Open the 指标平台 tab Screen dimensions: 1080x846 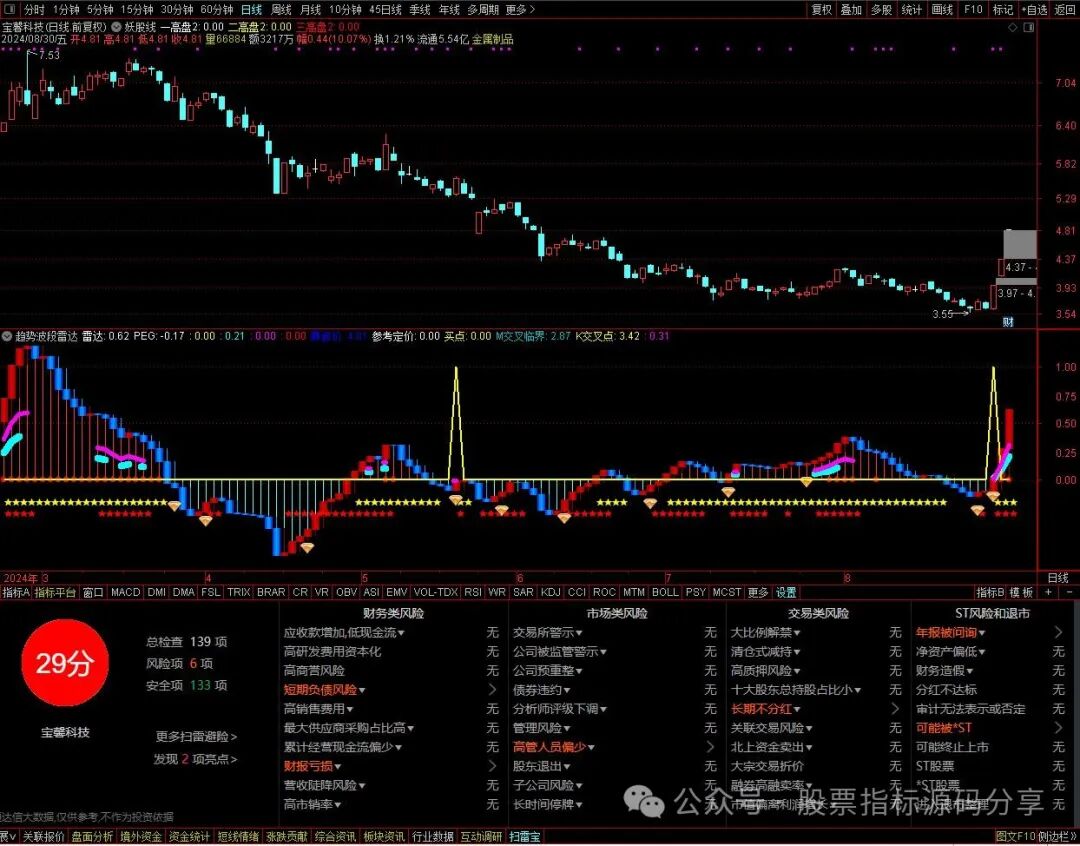coord(55,592)
